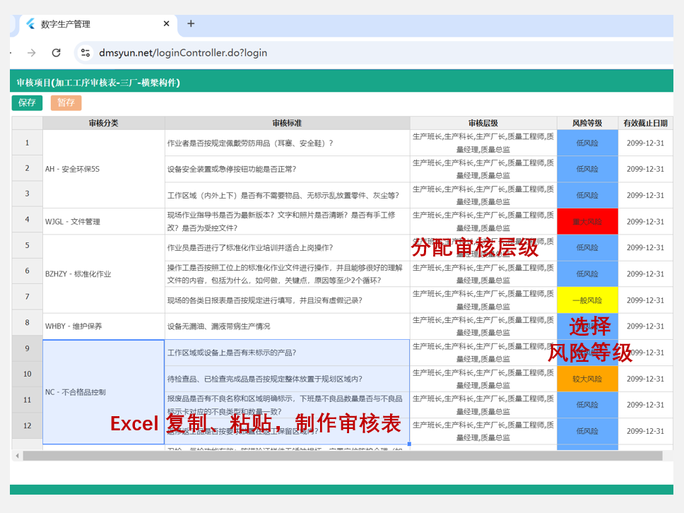Open the red 重大风险 risk level cell
This screenshot has height=513, width=684.
coord(587,221)
